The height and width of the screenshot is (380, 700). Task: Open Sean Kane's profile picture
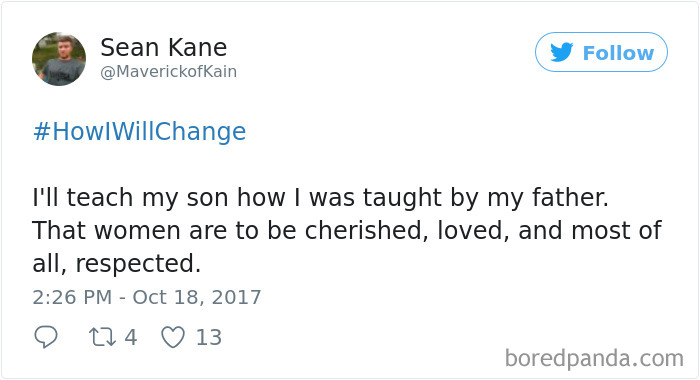59,59
